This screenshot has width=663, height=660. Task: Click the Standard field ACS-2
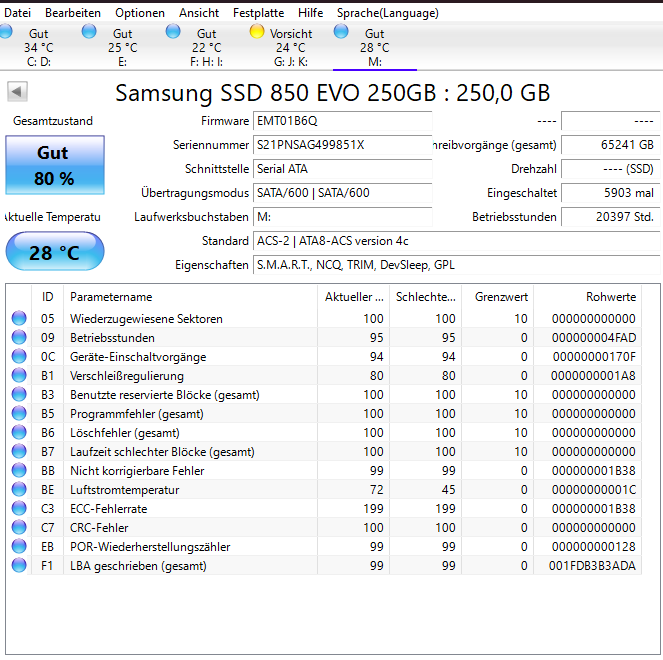pos(457,241)
